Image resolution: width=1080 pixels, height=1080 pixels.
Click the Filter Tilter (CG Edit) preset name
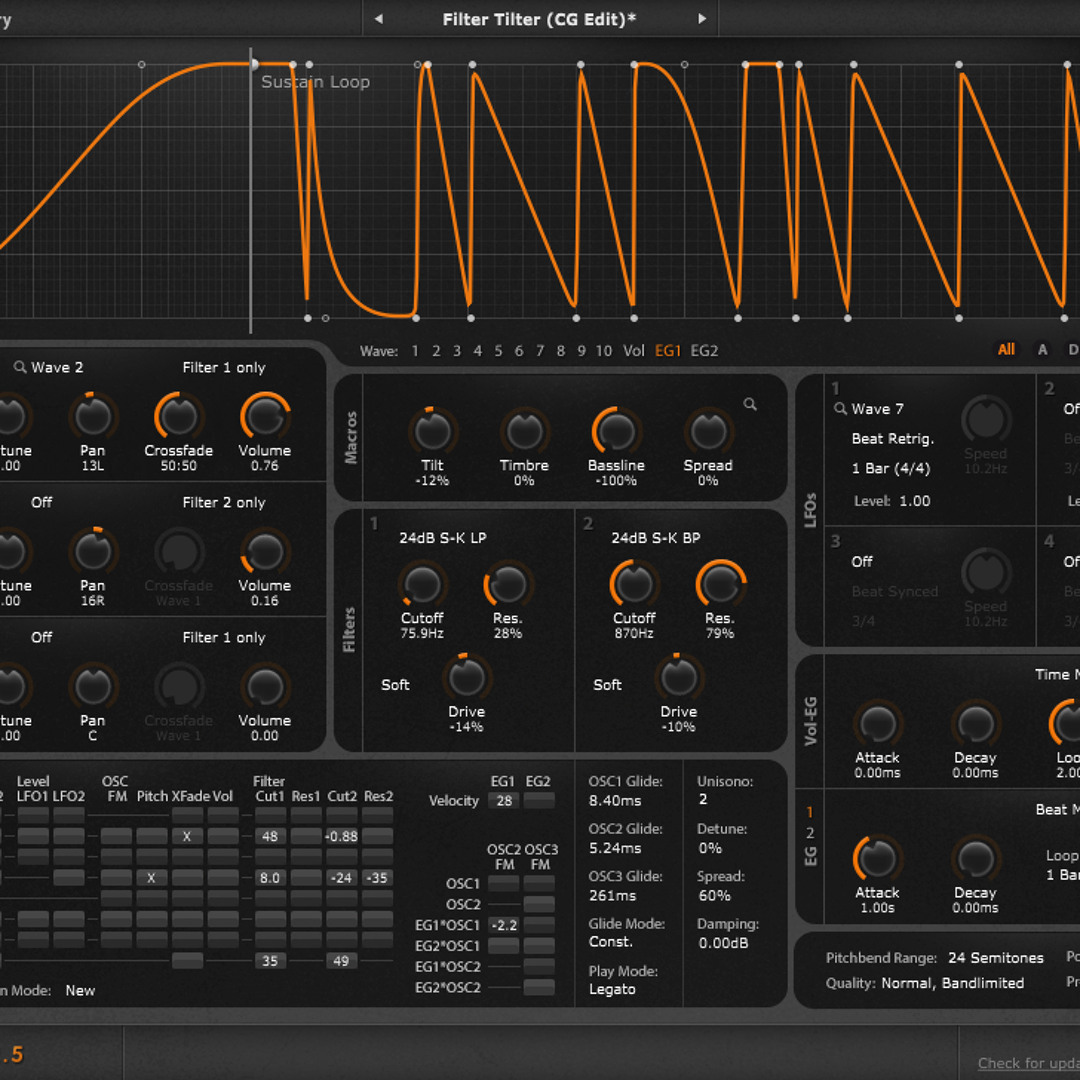pyautogui.click(x=539, y=19)
